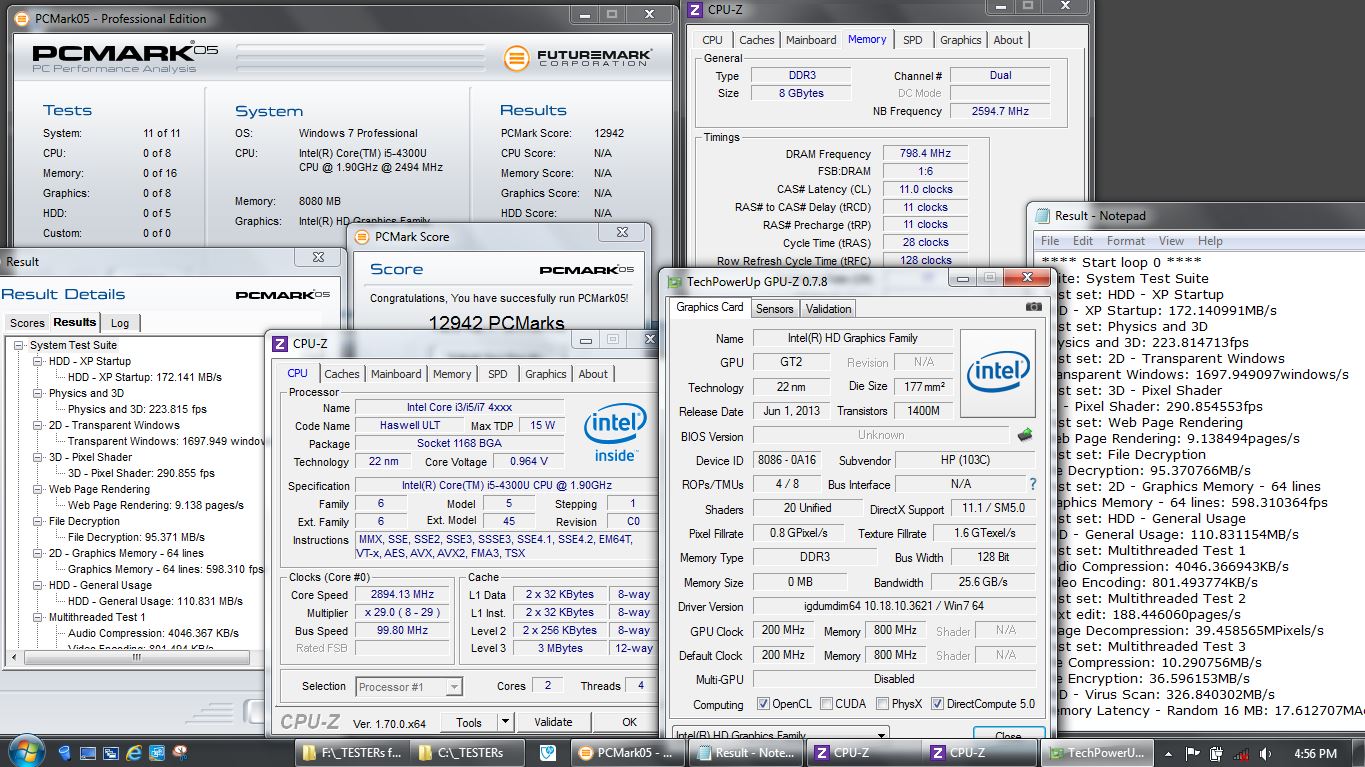1365x767 pixels.
Task: Click the Bus Interface question mark in GPU-Z
Action: [1033, 484]
